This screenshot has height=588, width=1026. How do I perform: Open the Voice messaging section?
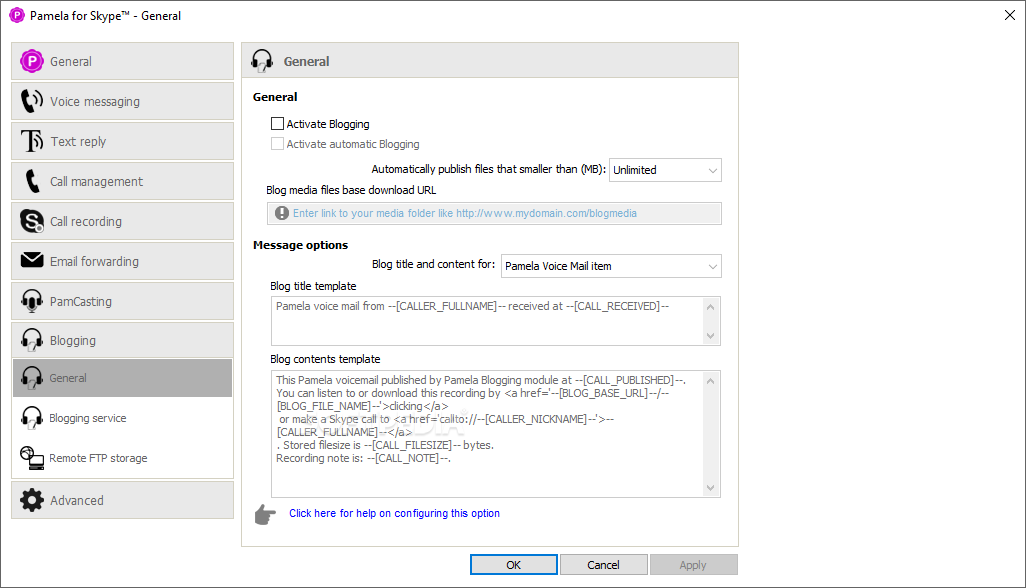[x=122, y=101]
